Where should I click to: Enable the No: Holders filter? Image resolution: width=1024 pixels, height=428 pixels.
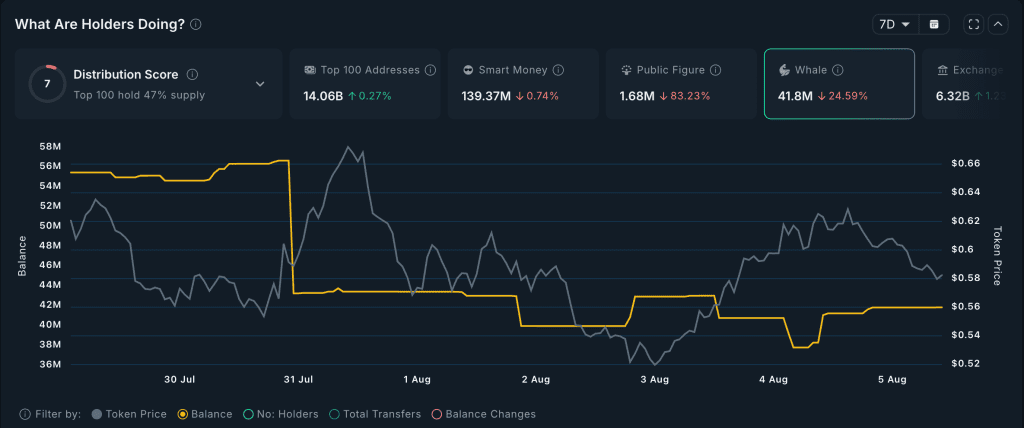249,414
